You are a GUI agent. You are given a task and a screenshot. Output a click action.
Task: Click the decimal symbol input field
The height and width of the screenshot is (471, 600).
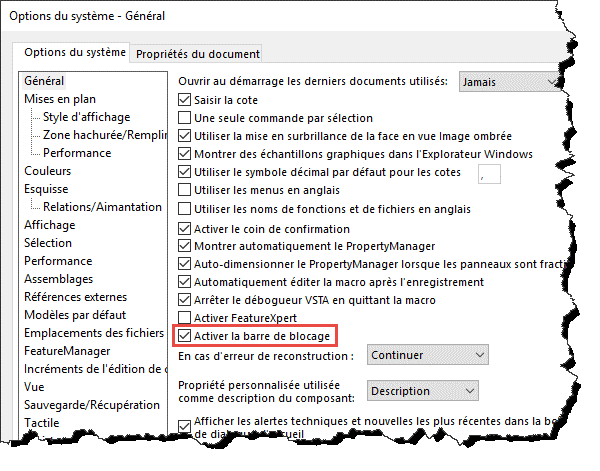tap(489, 174)
